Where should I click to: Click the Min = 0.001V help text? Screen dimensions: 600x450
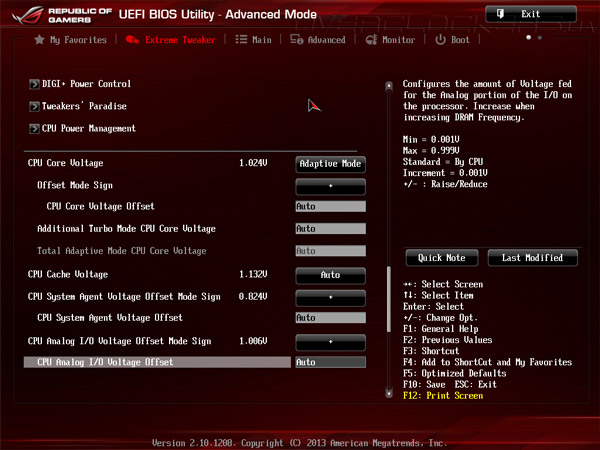[x=431, y=140]
